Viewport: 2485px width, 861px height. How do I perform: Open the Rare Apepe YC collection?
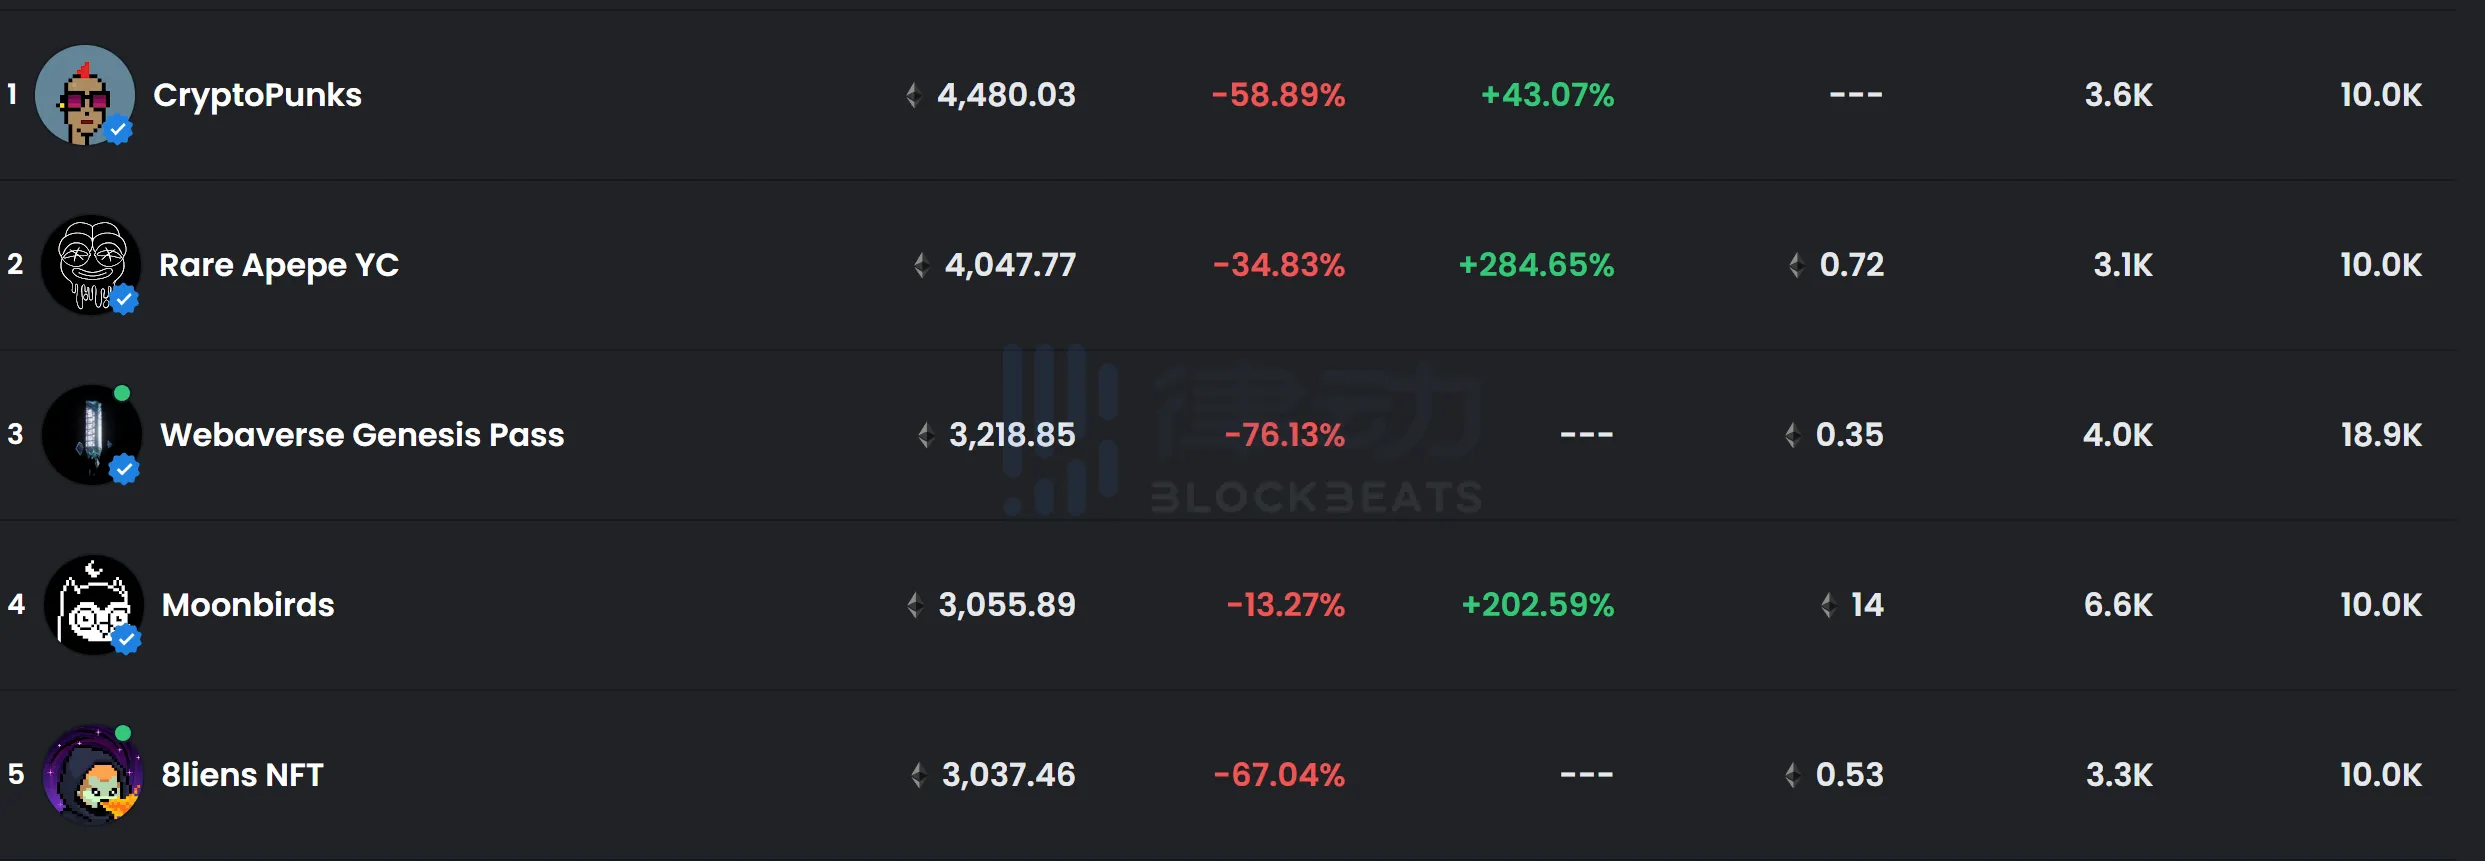point(278,265)
